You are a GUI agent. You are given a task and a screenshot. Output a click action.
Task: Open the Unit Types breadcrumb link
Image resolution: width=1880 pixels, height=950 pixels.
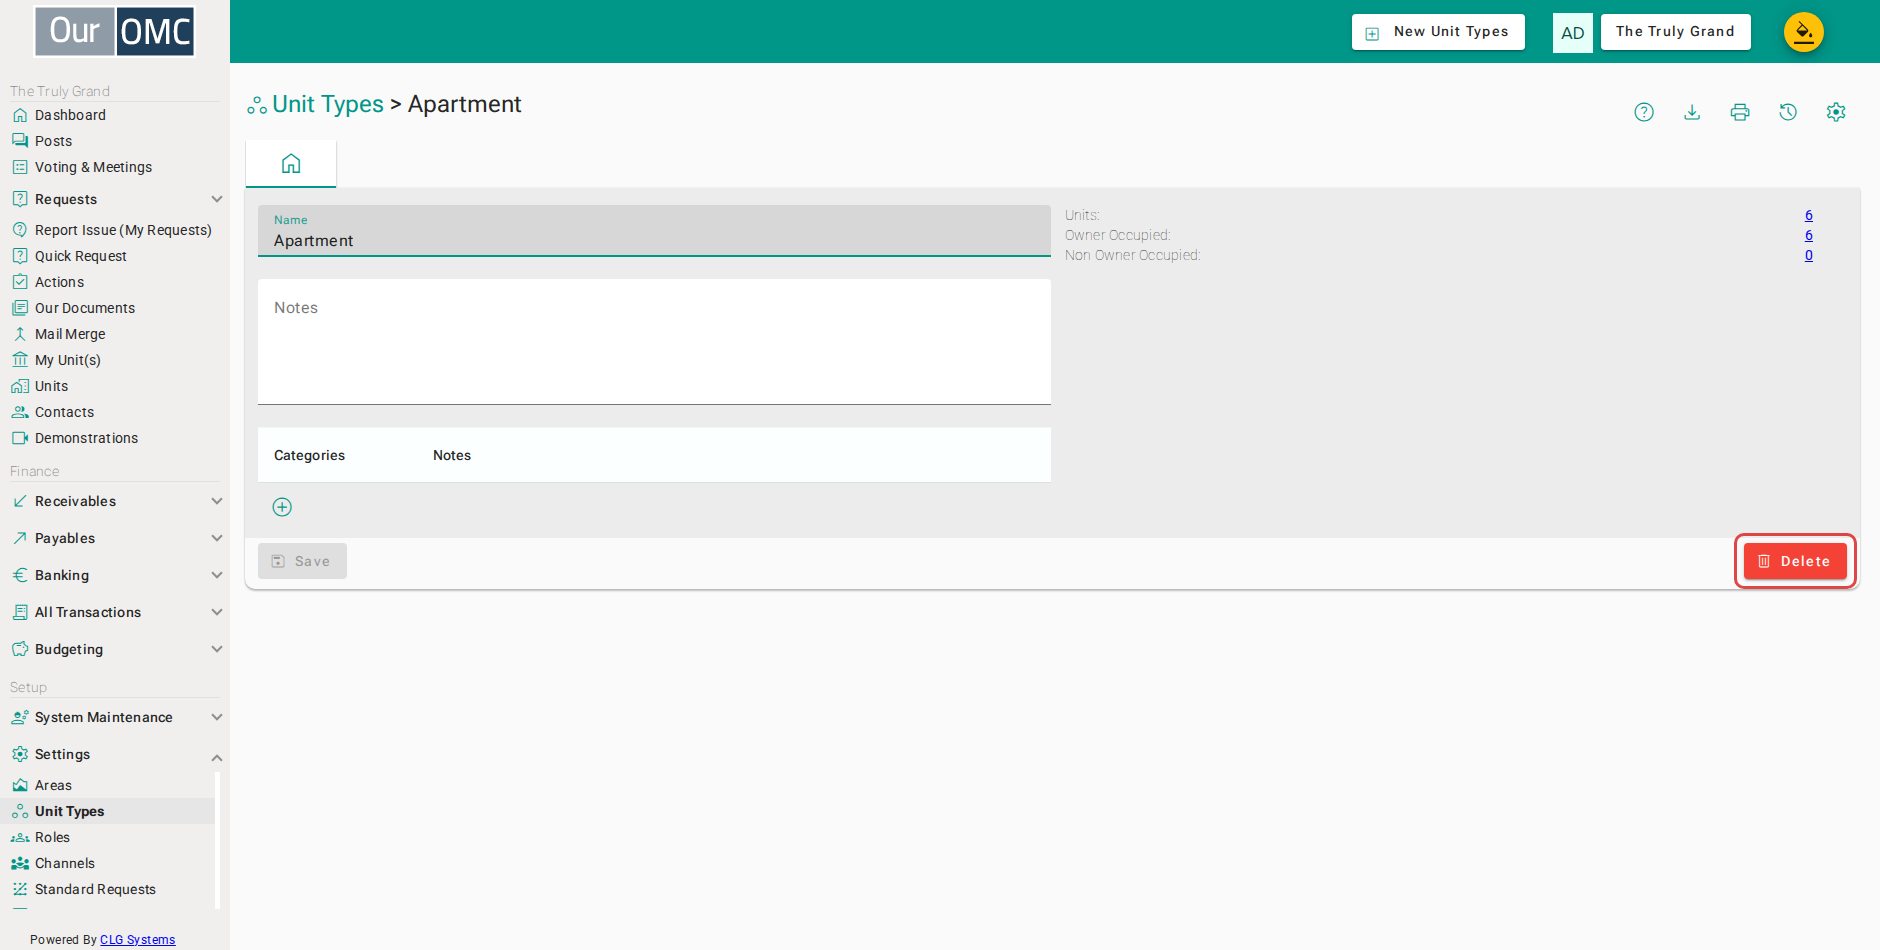327,104
